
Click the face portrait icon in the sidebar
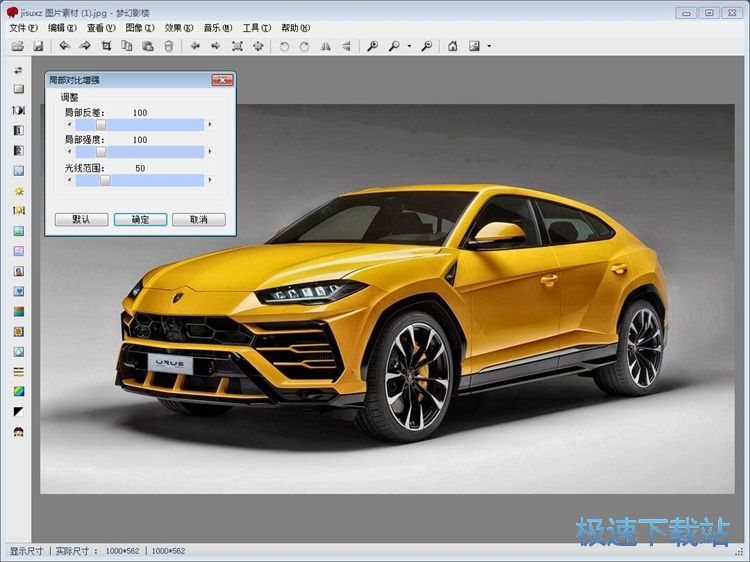pos(18,431)
